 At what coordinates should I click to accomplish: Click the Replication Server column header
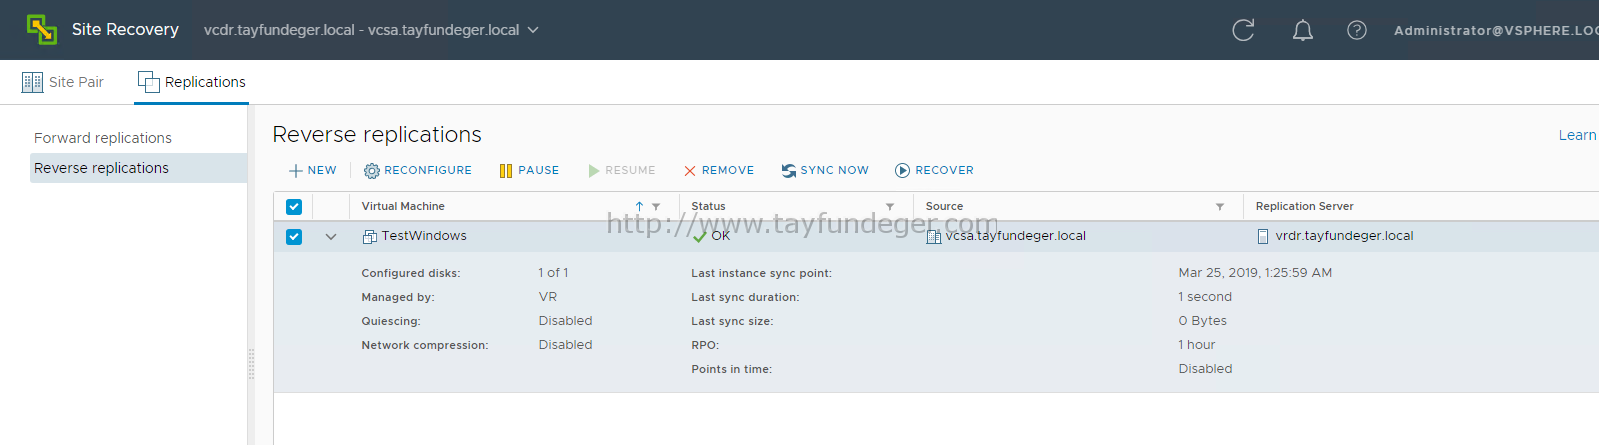(x=1304, y=206)
